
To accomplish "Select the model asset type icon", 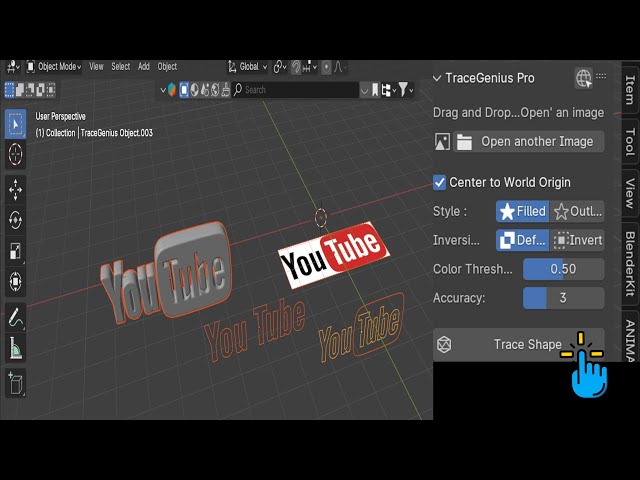I will (184, 90).
